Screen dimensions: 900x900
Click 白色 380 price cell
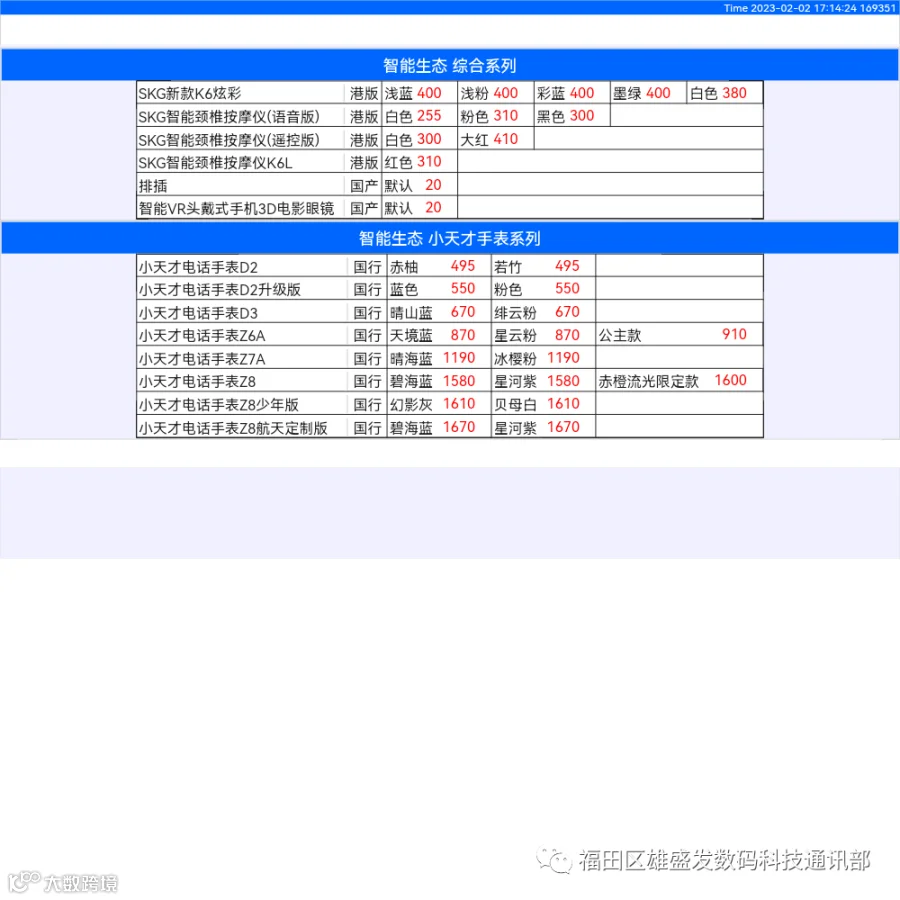coord(725,93)
